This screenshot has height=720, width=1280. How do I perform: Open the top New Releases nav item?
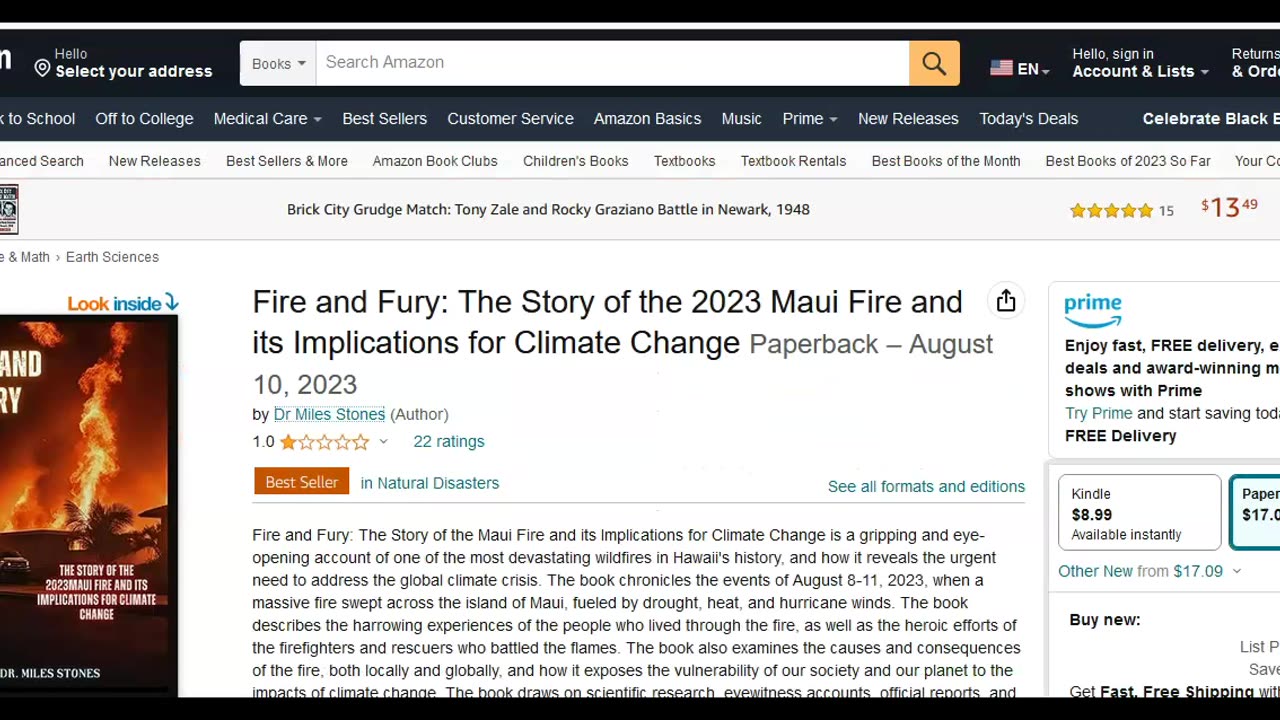click(x=908, y=118)
